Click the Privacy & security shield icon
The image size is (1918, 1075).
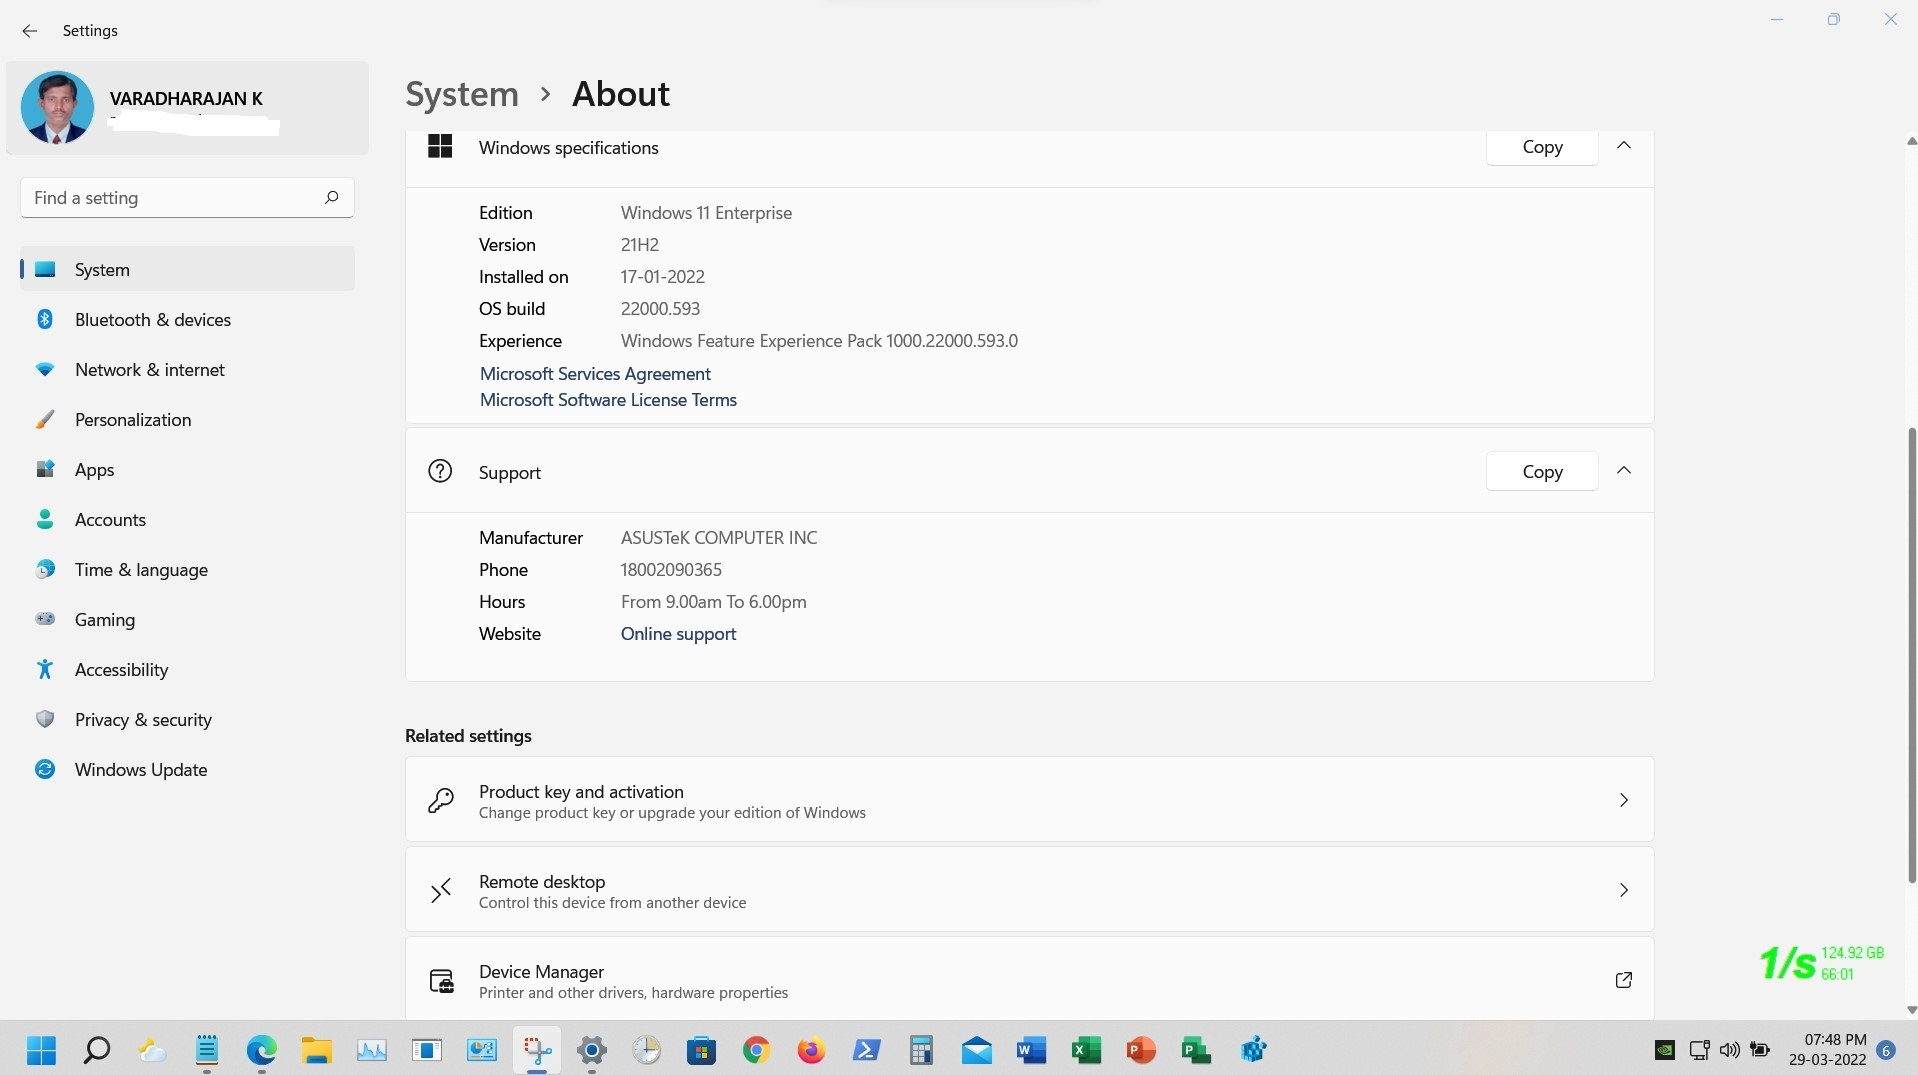pyautogui.click(x=45, y=719)
